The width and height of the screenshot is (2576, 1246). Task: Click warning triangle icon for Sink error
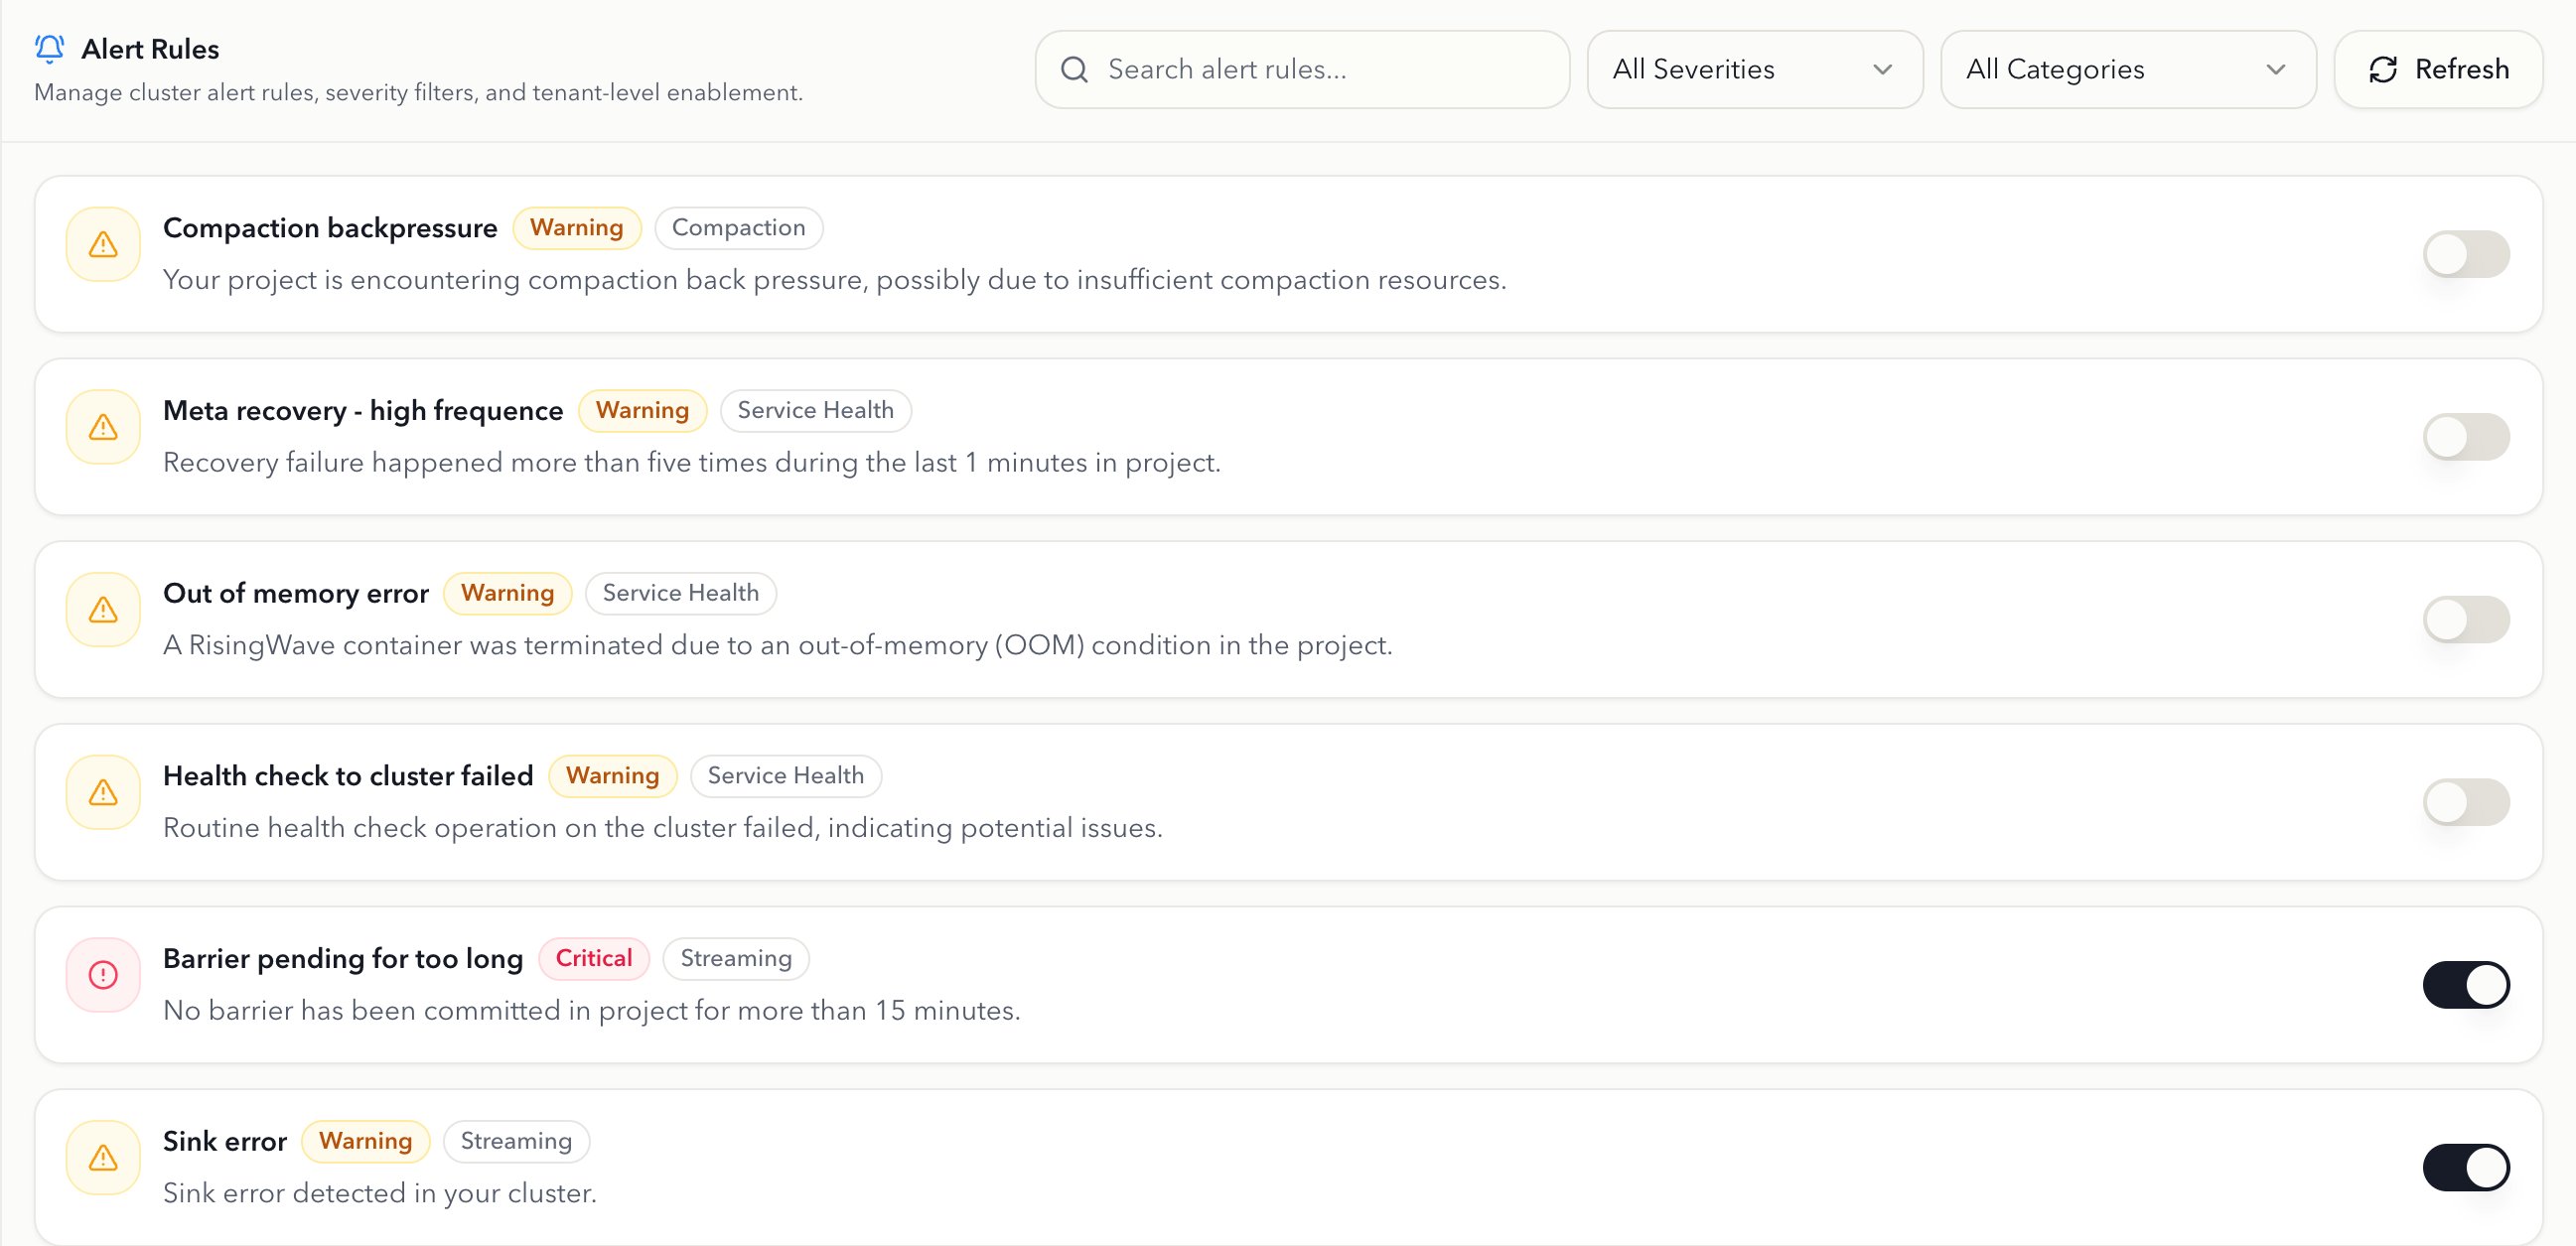(103, 1158)
